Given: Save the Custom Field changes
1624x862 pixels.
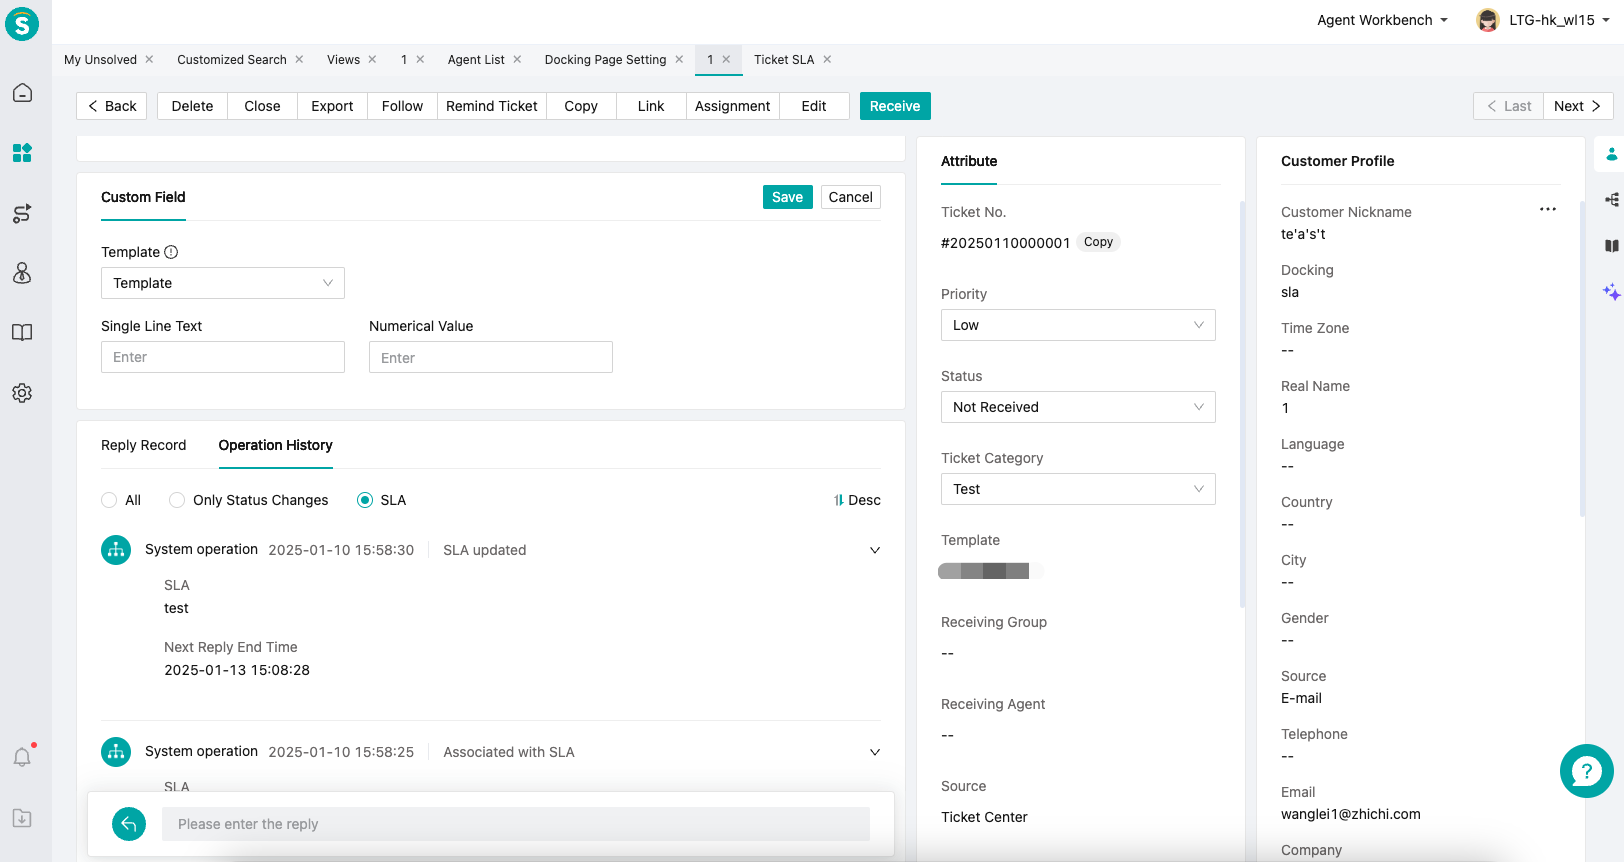Looking at the screenshot, I should point(787,197).
